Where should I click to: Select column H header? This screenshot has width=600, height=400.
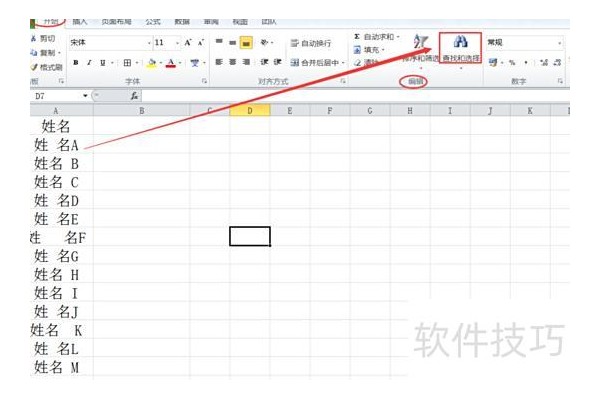[x=410, y=111]
